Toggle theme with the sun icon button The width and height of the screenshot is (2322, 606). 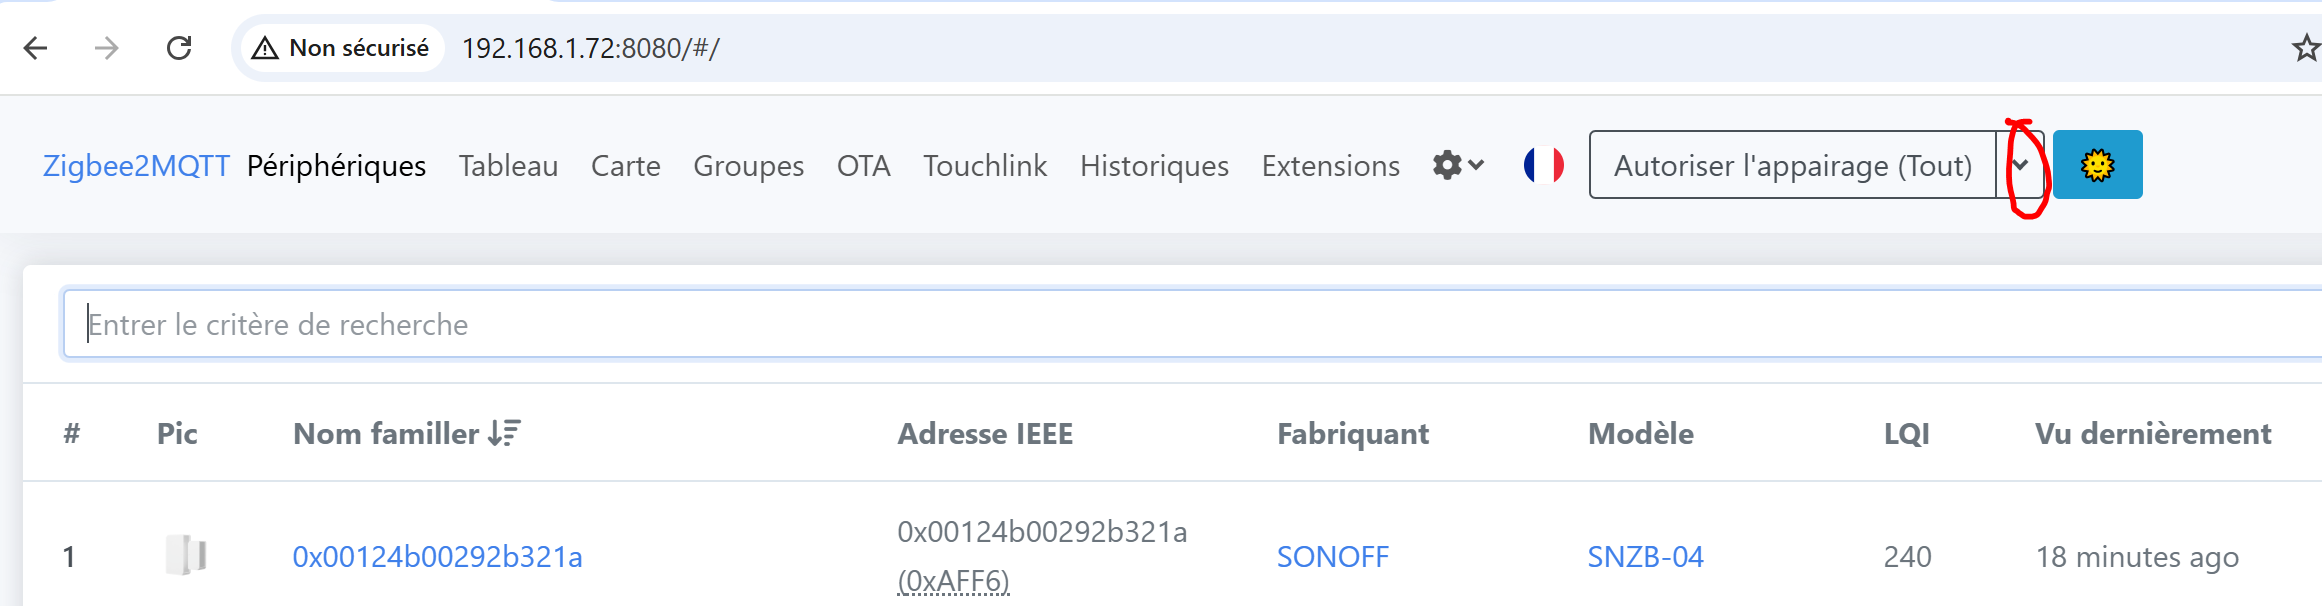[2097, 165]
